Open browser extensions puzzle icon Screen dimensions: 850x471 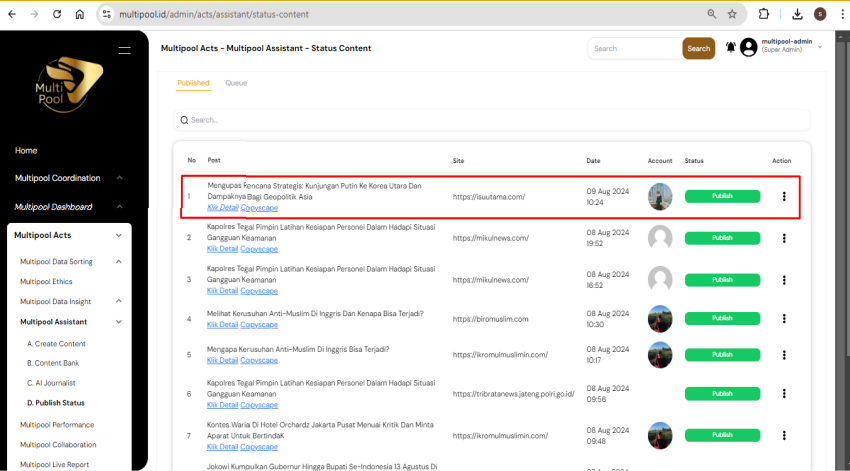coord(764,14)
